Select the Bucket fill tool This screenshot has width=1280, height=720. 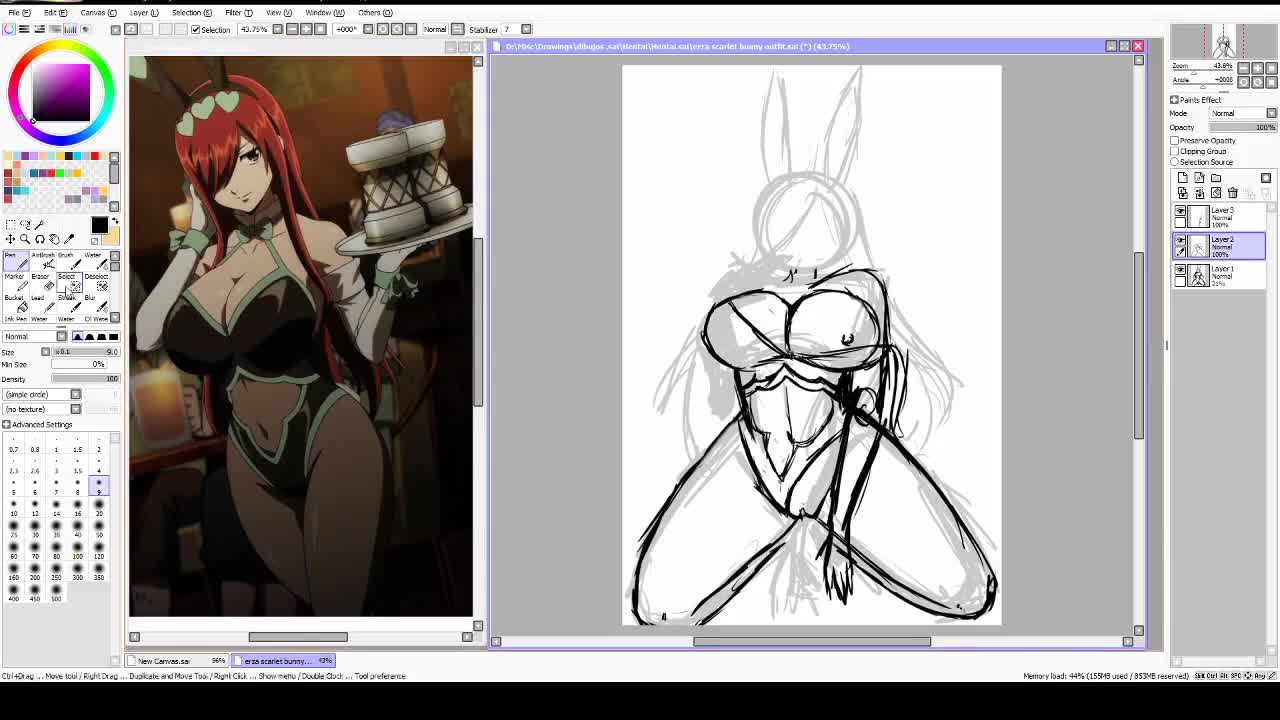(x=16, y=303)
